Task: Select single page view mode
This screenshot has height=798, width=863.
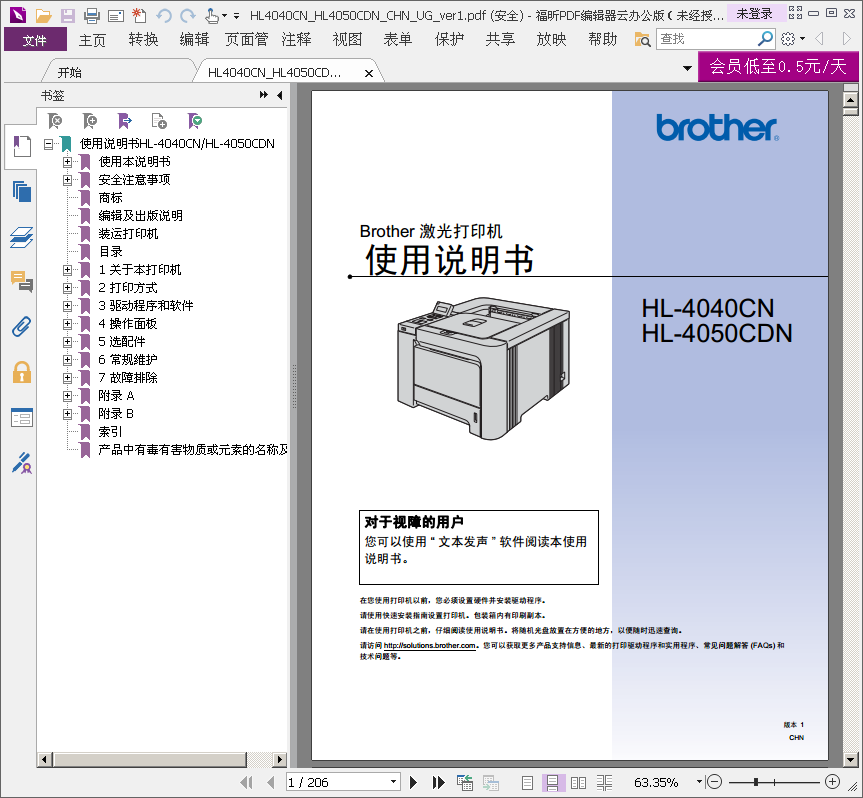Action: tap(527, 783)
